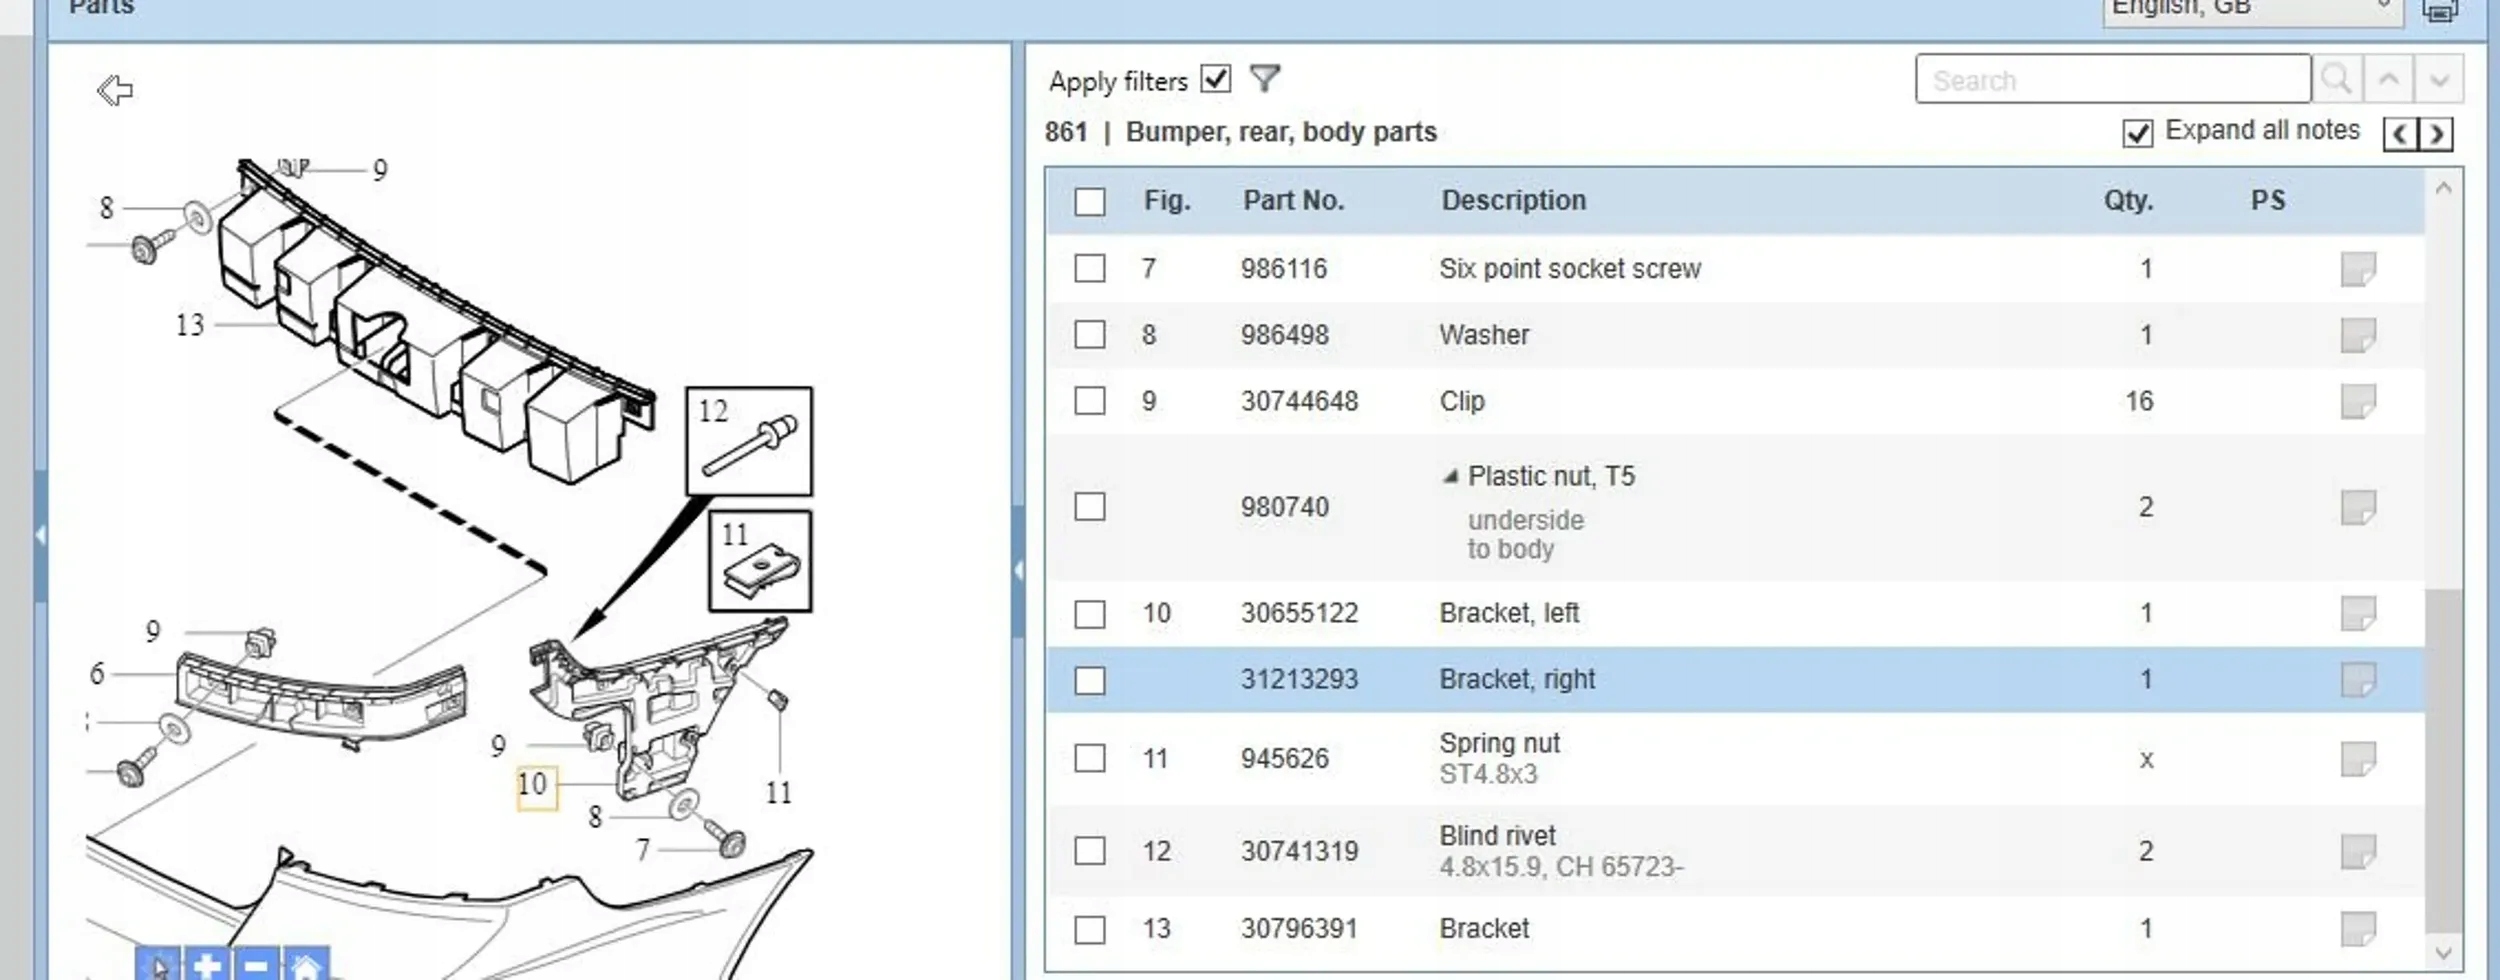Open note icon for Six point socket screw
This screenshot has height=980, width=2500.
(x=2358, y=269)
